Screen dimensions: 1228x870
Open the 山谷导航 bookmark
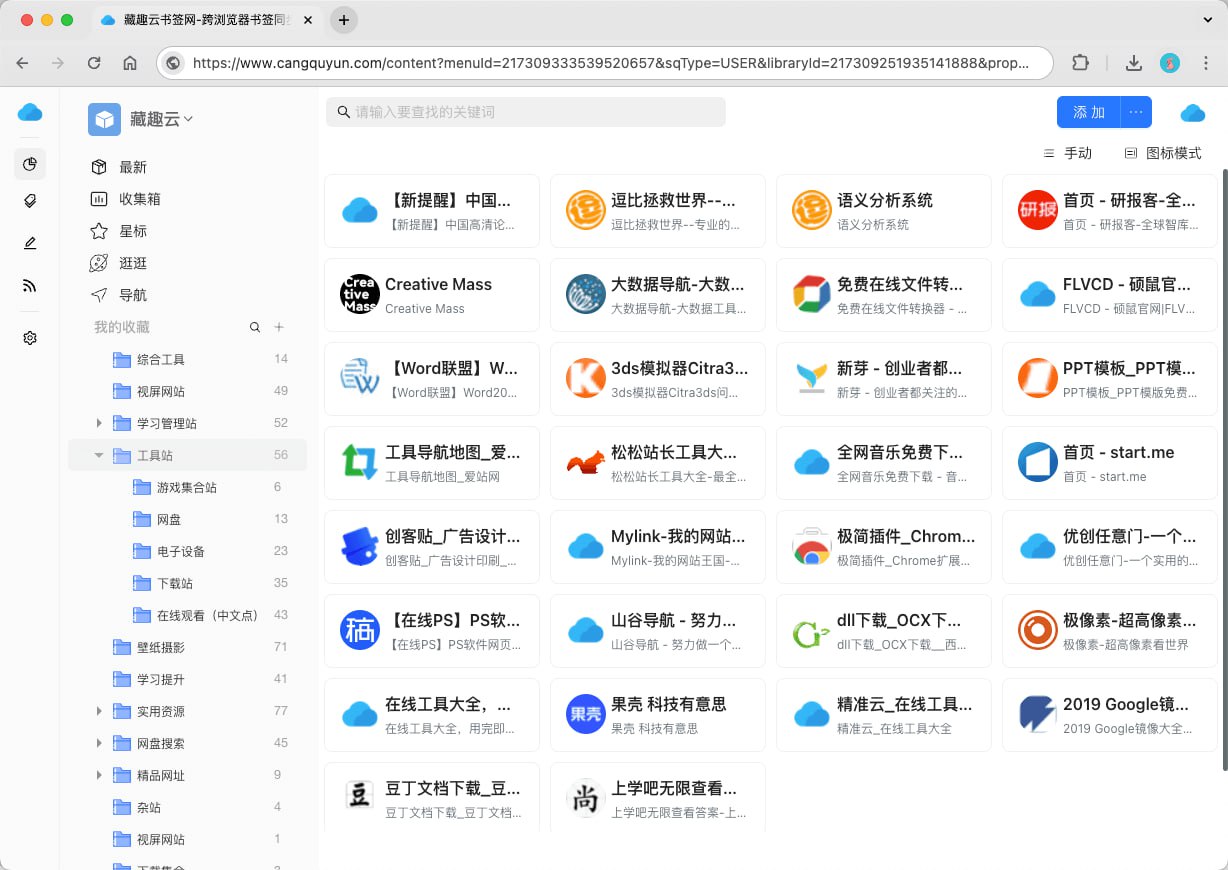[657, 630]
